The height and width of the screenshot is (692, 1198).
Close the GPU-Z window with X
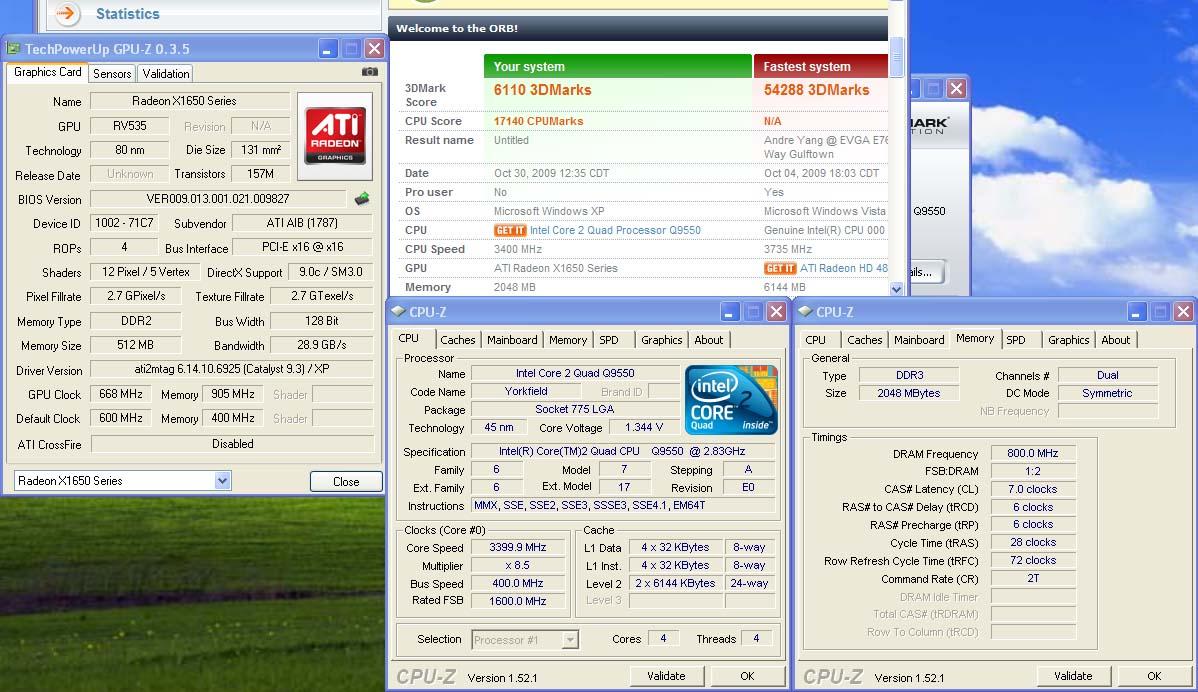[x=374, y=49]
